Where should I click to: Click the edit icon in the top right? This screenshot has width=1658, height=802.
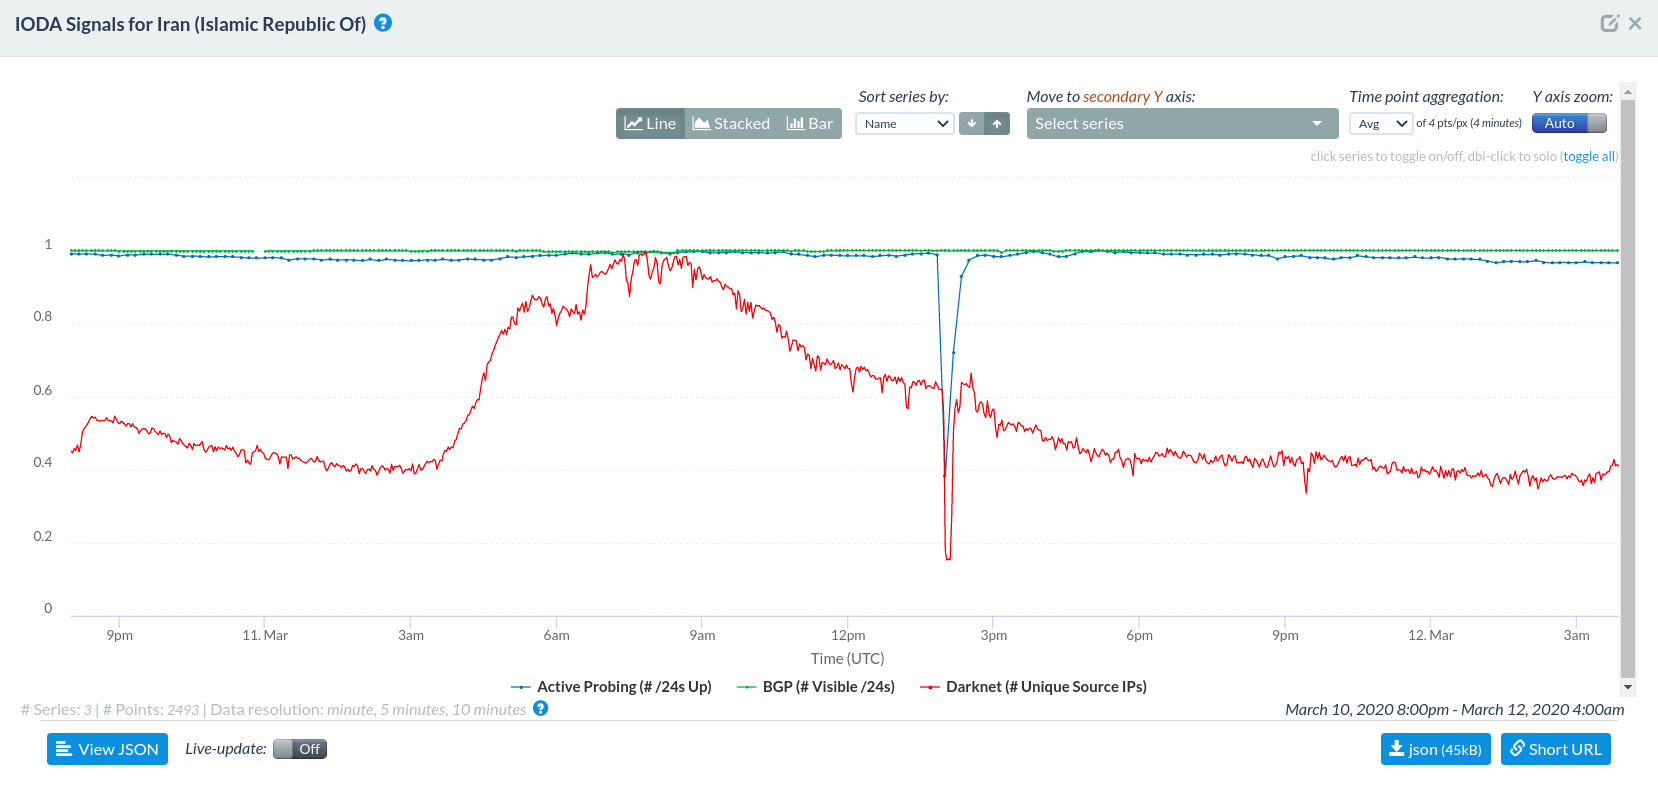click(1609, 23)
